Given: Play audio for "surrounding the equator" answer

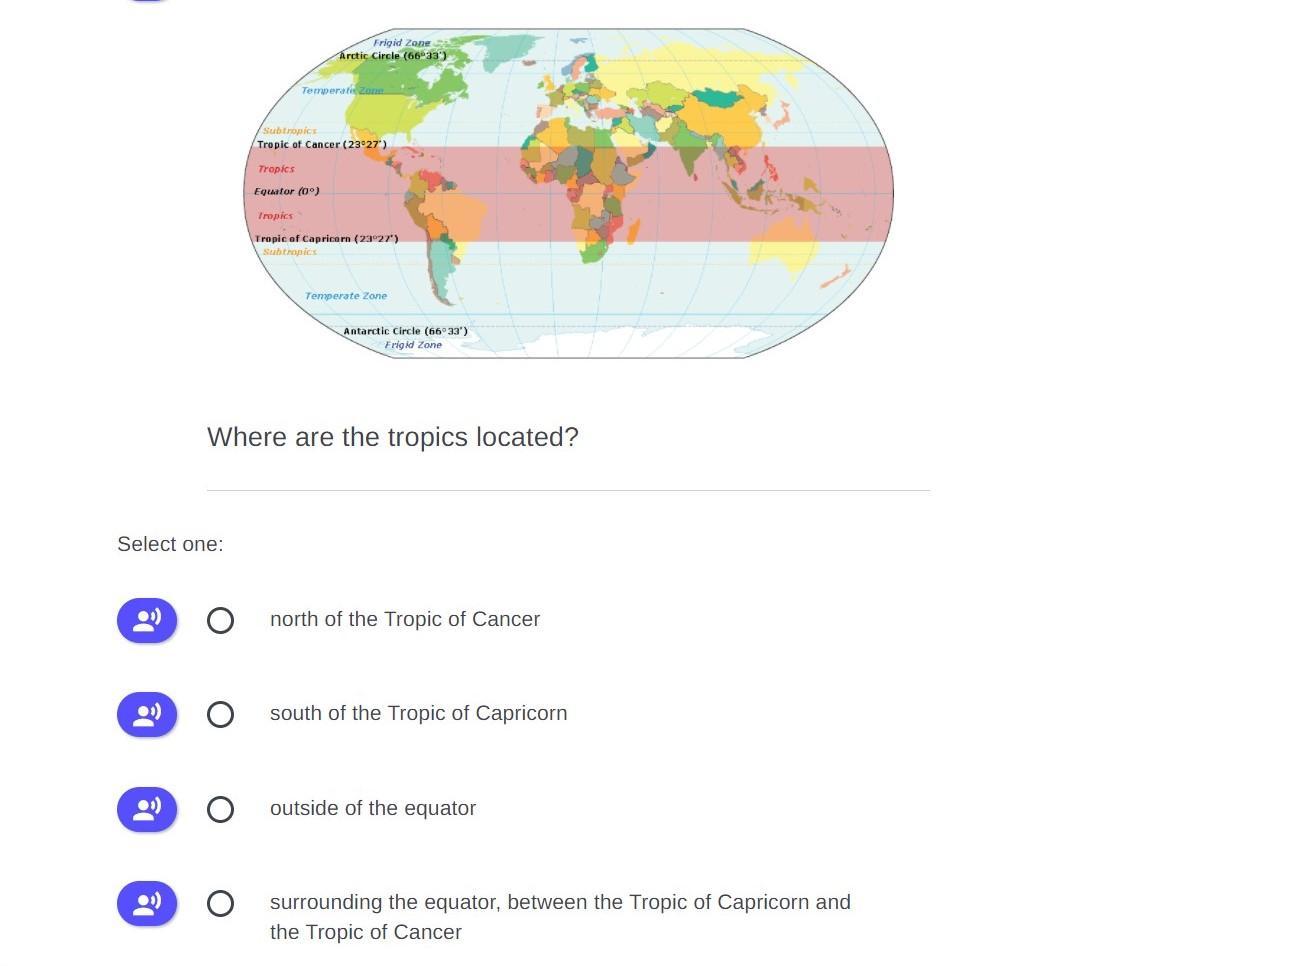Looking at the screenshot, I should (x=147, y=903).
